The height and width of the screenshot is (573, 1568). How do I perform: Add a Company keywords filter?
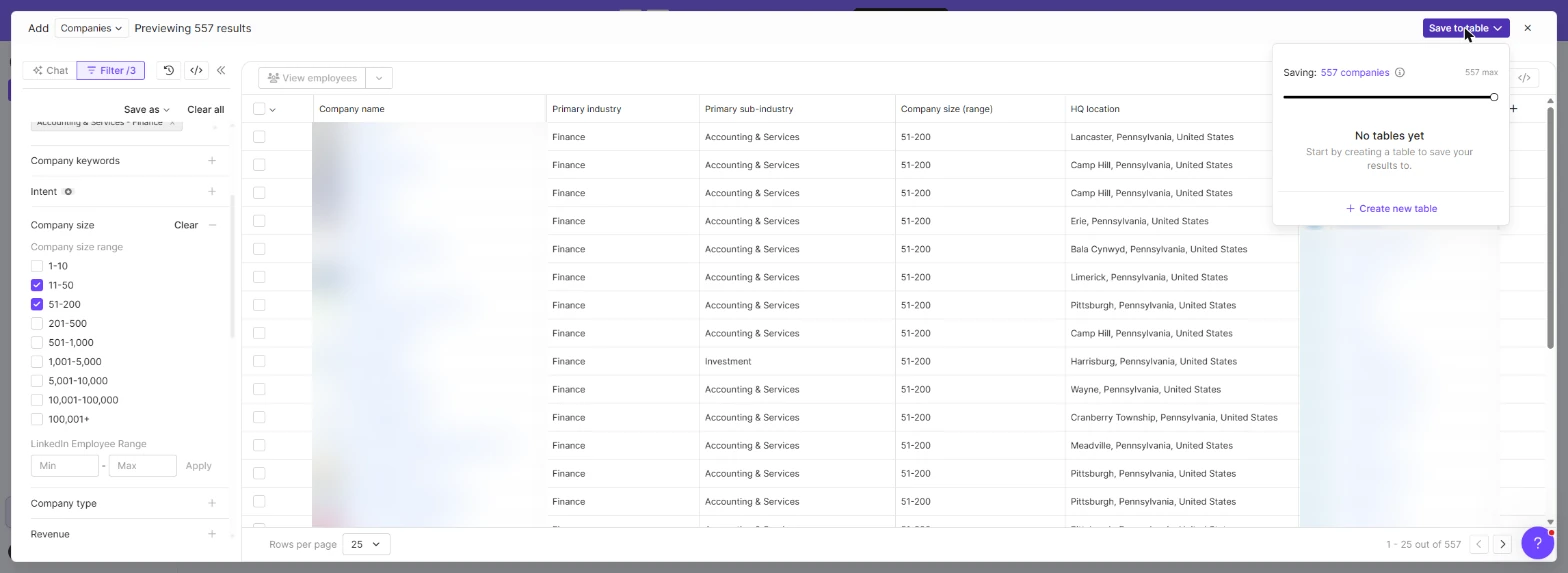[212, 160]
